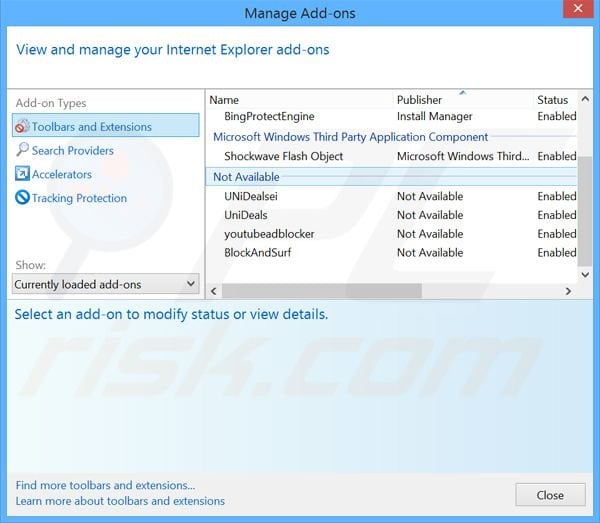The height and width of the screenshot is (523, 600).
Task: Click the Tracking Protection icon
Action: pos(22,198)
